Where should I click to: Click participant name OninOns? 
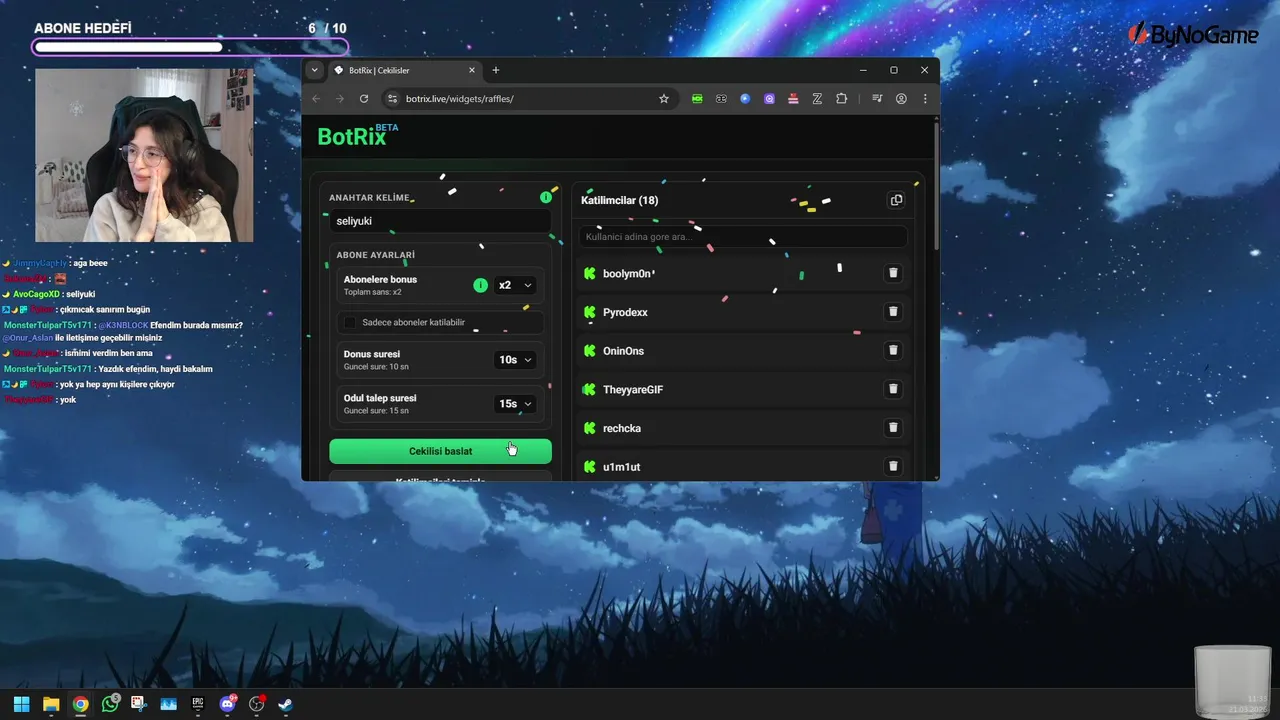[x=623, y=351]
